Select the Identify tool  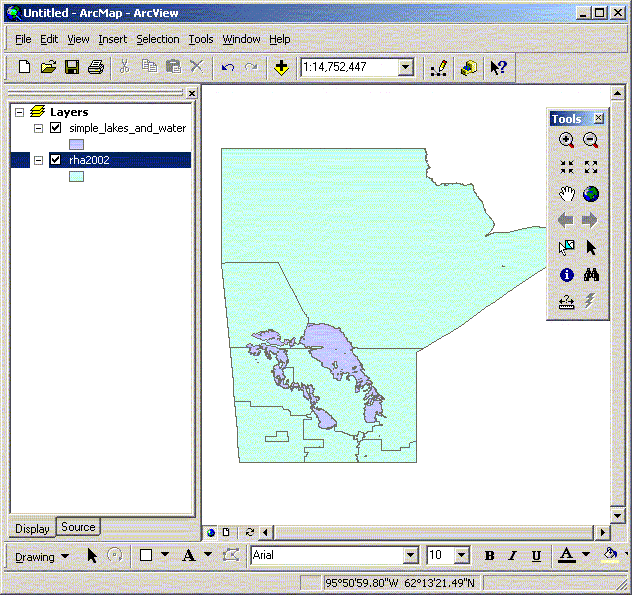[x=567, y=274]
